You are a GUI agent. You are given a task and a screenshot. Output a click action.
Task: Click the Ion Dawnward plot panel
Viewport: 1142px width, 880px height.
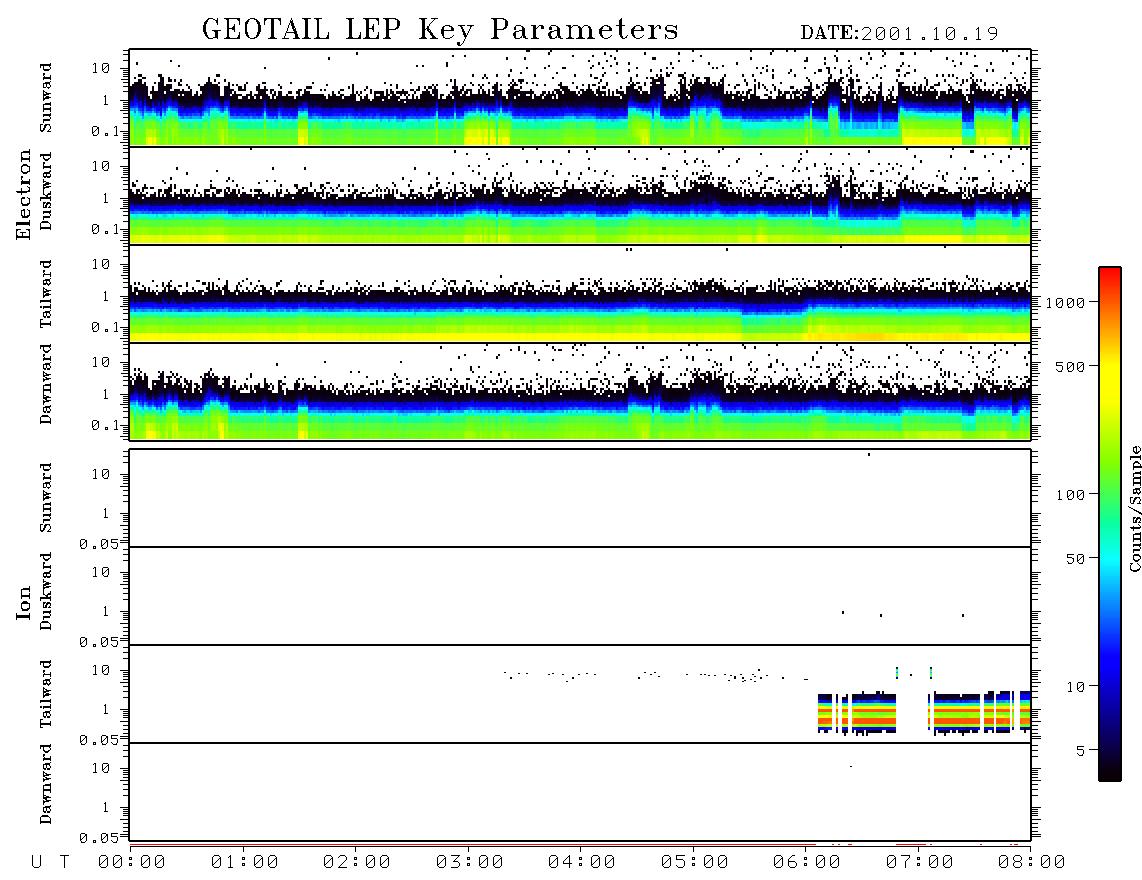pos(580,792)
